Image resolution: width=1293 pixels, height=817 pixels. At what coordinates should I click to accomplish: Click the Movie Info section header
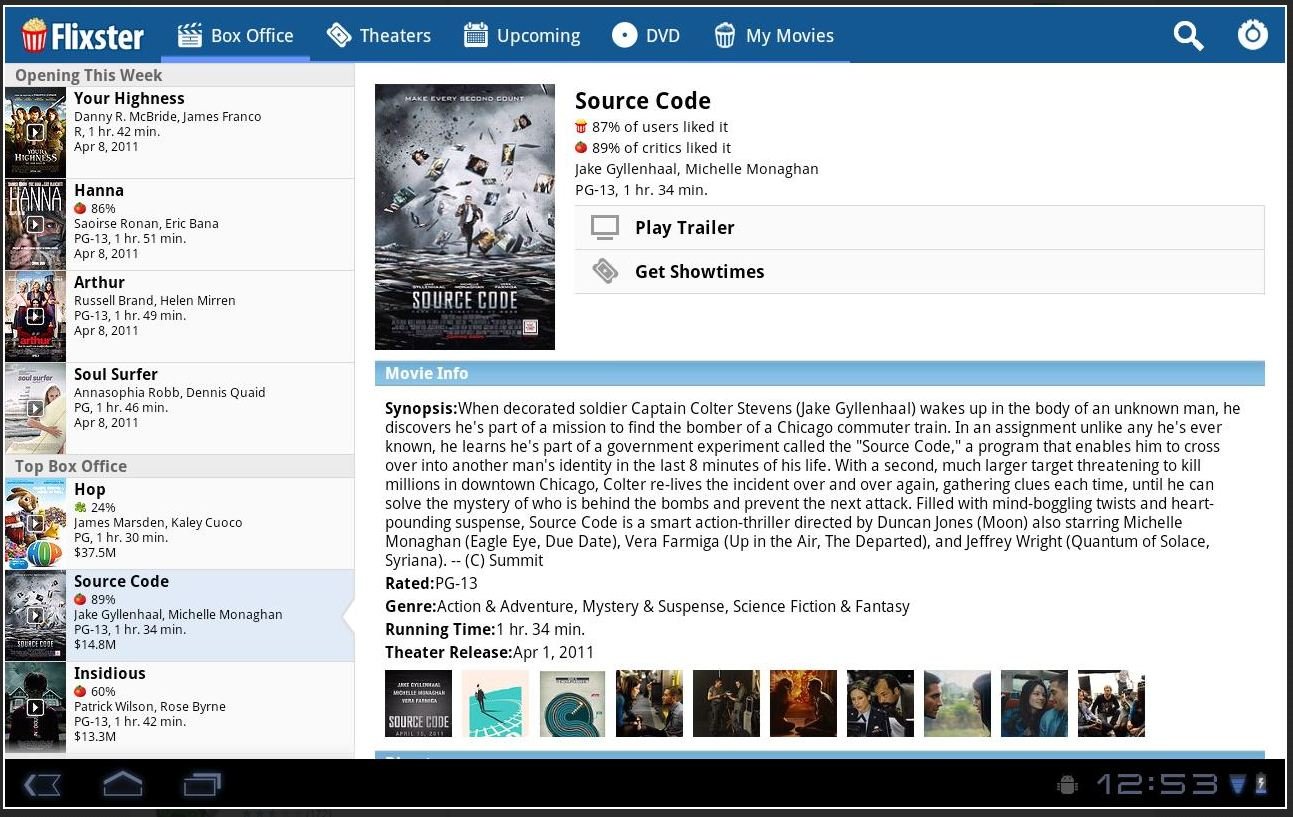point(820,373)
